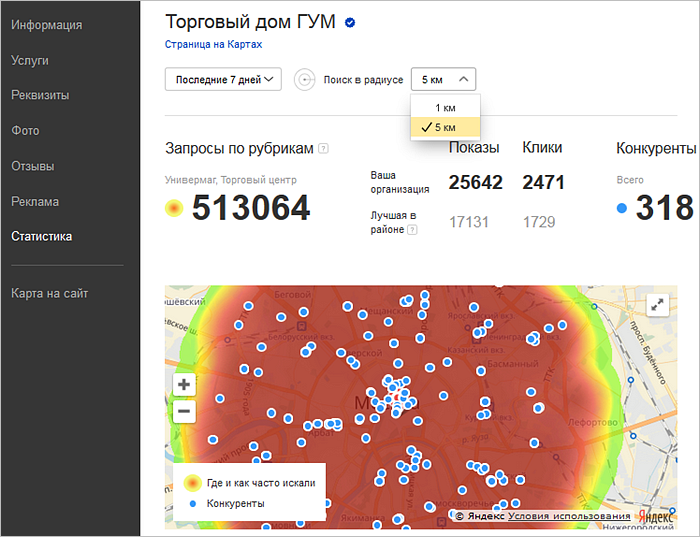Click the Где и как часто искали legend icon
The image size is (700, 537).
tap(193, 483)
